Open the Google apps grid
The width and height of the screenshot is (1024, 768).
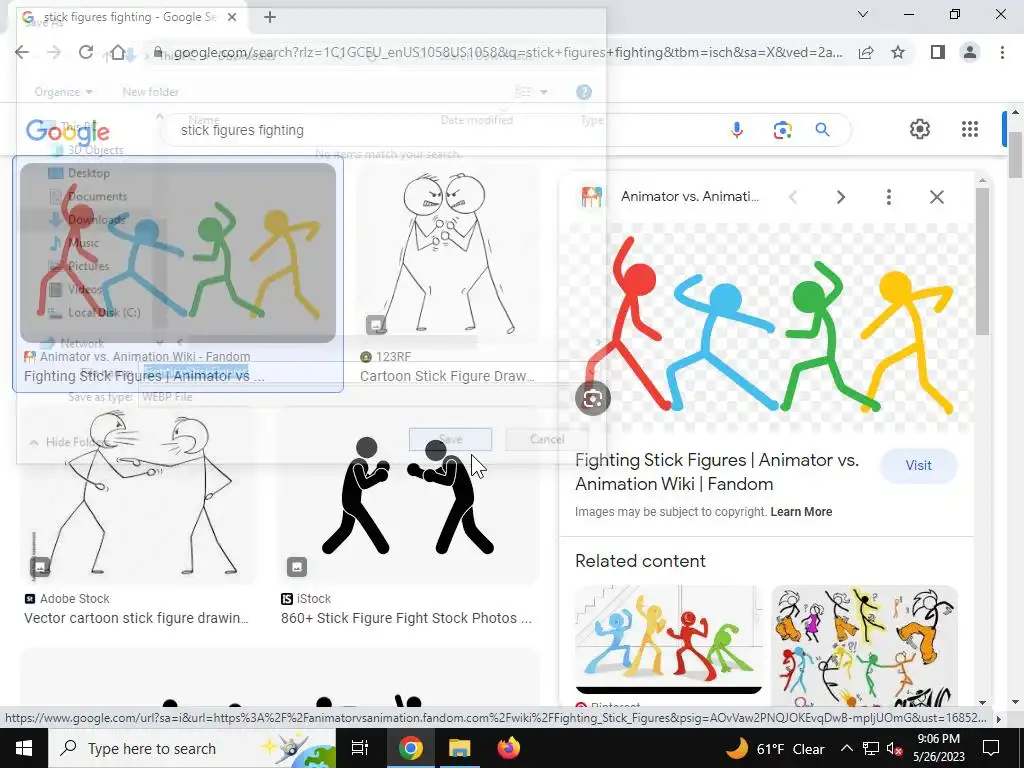point(970,129)
